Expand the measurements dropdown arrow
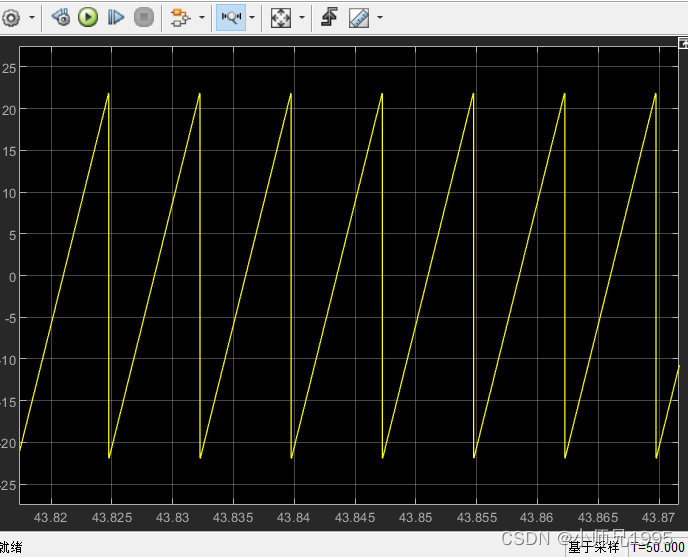 (380, 18)
